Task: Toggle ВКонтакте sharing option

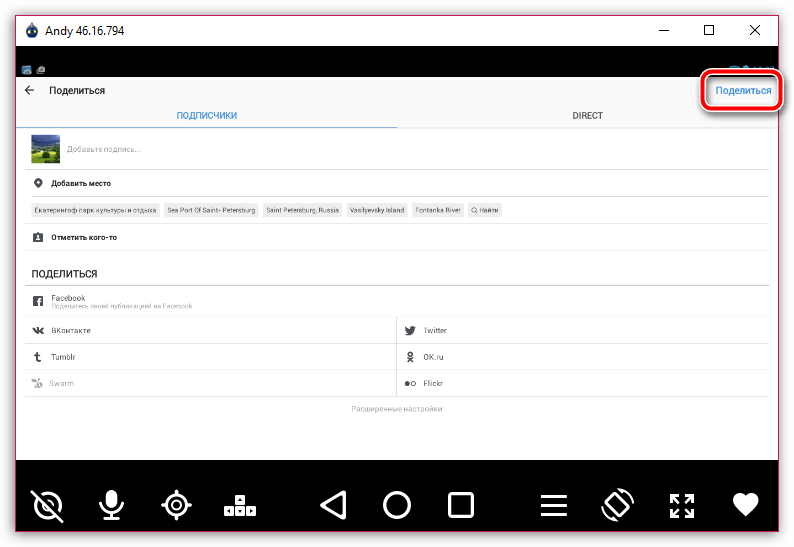Action: [x=211, y=330]
